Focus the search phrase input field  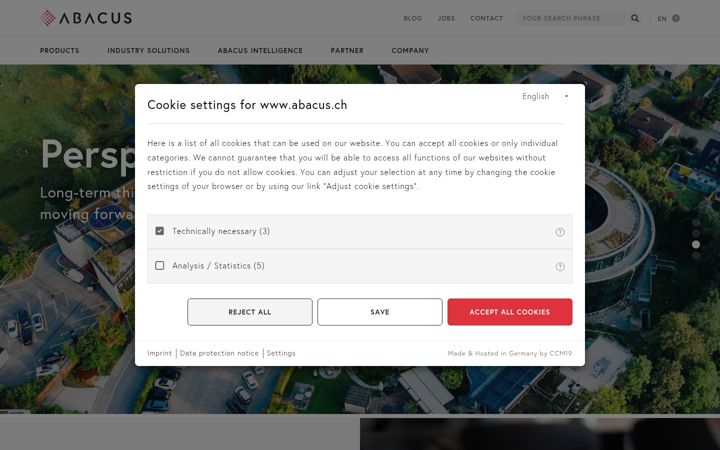pyautogui.click(x=570, y=18)
